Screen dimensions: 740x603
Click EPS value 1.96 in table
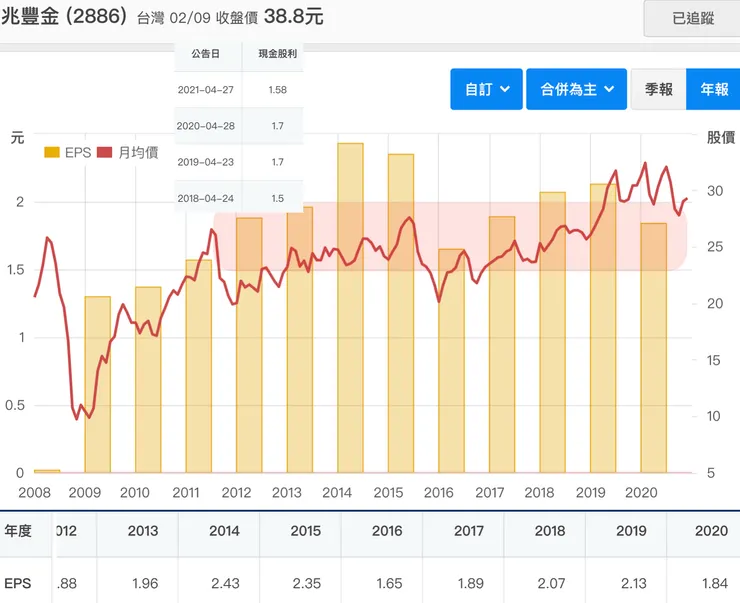(x=145, y=584)
